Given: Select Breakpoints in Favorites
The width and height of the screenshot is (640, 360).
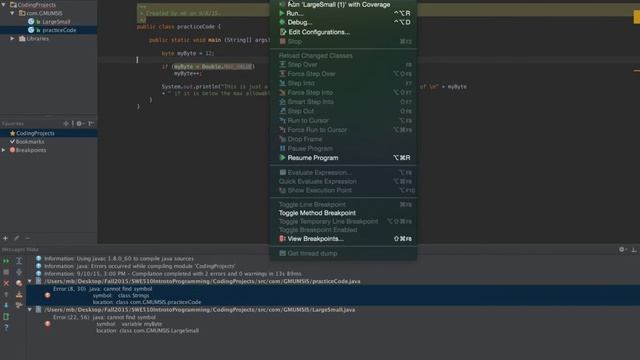Looking at the screenshot, I should pyautogui.click(x=31, y=150).
